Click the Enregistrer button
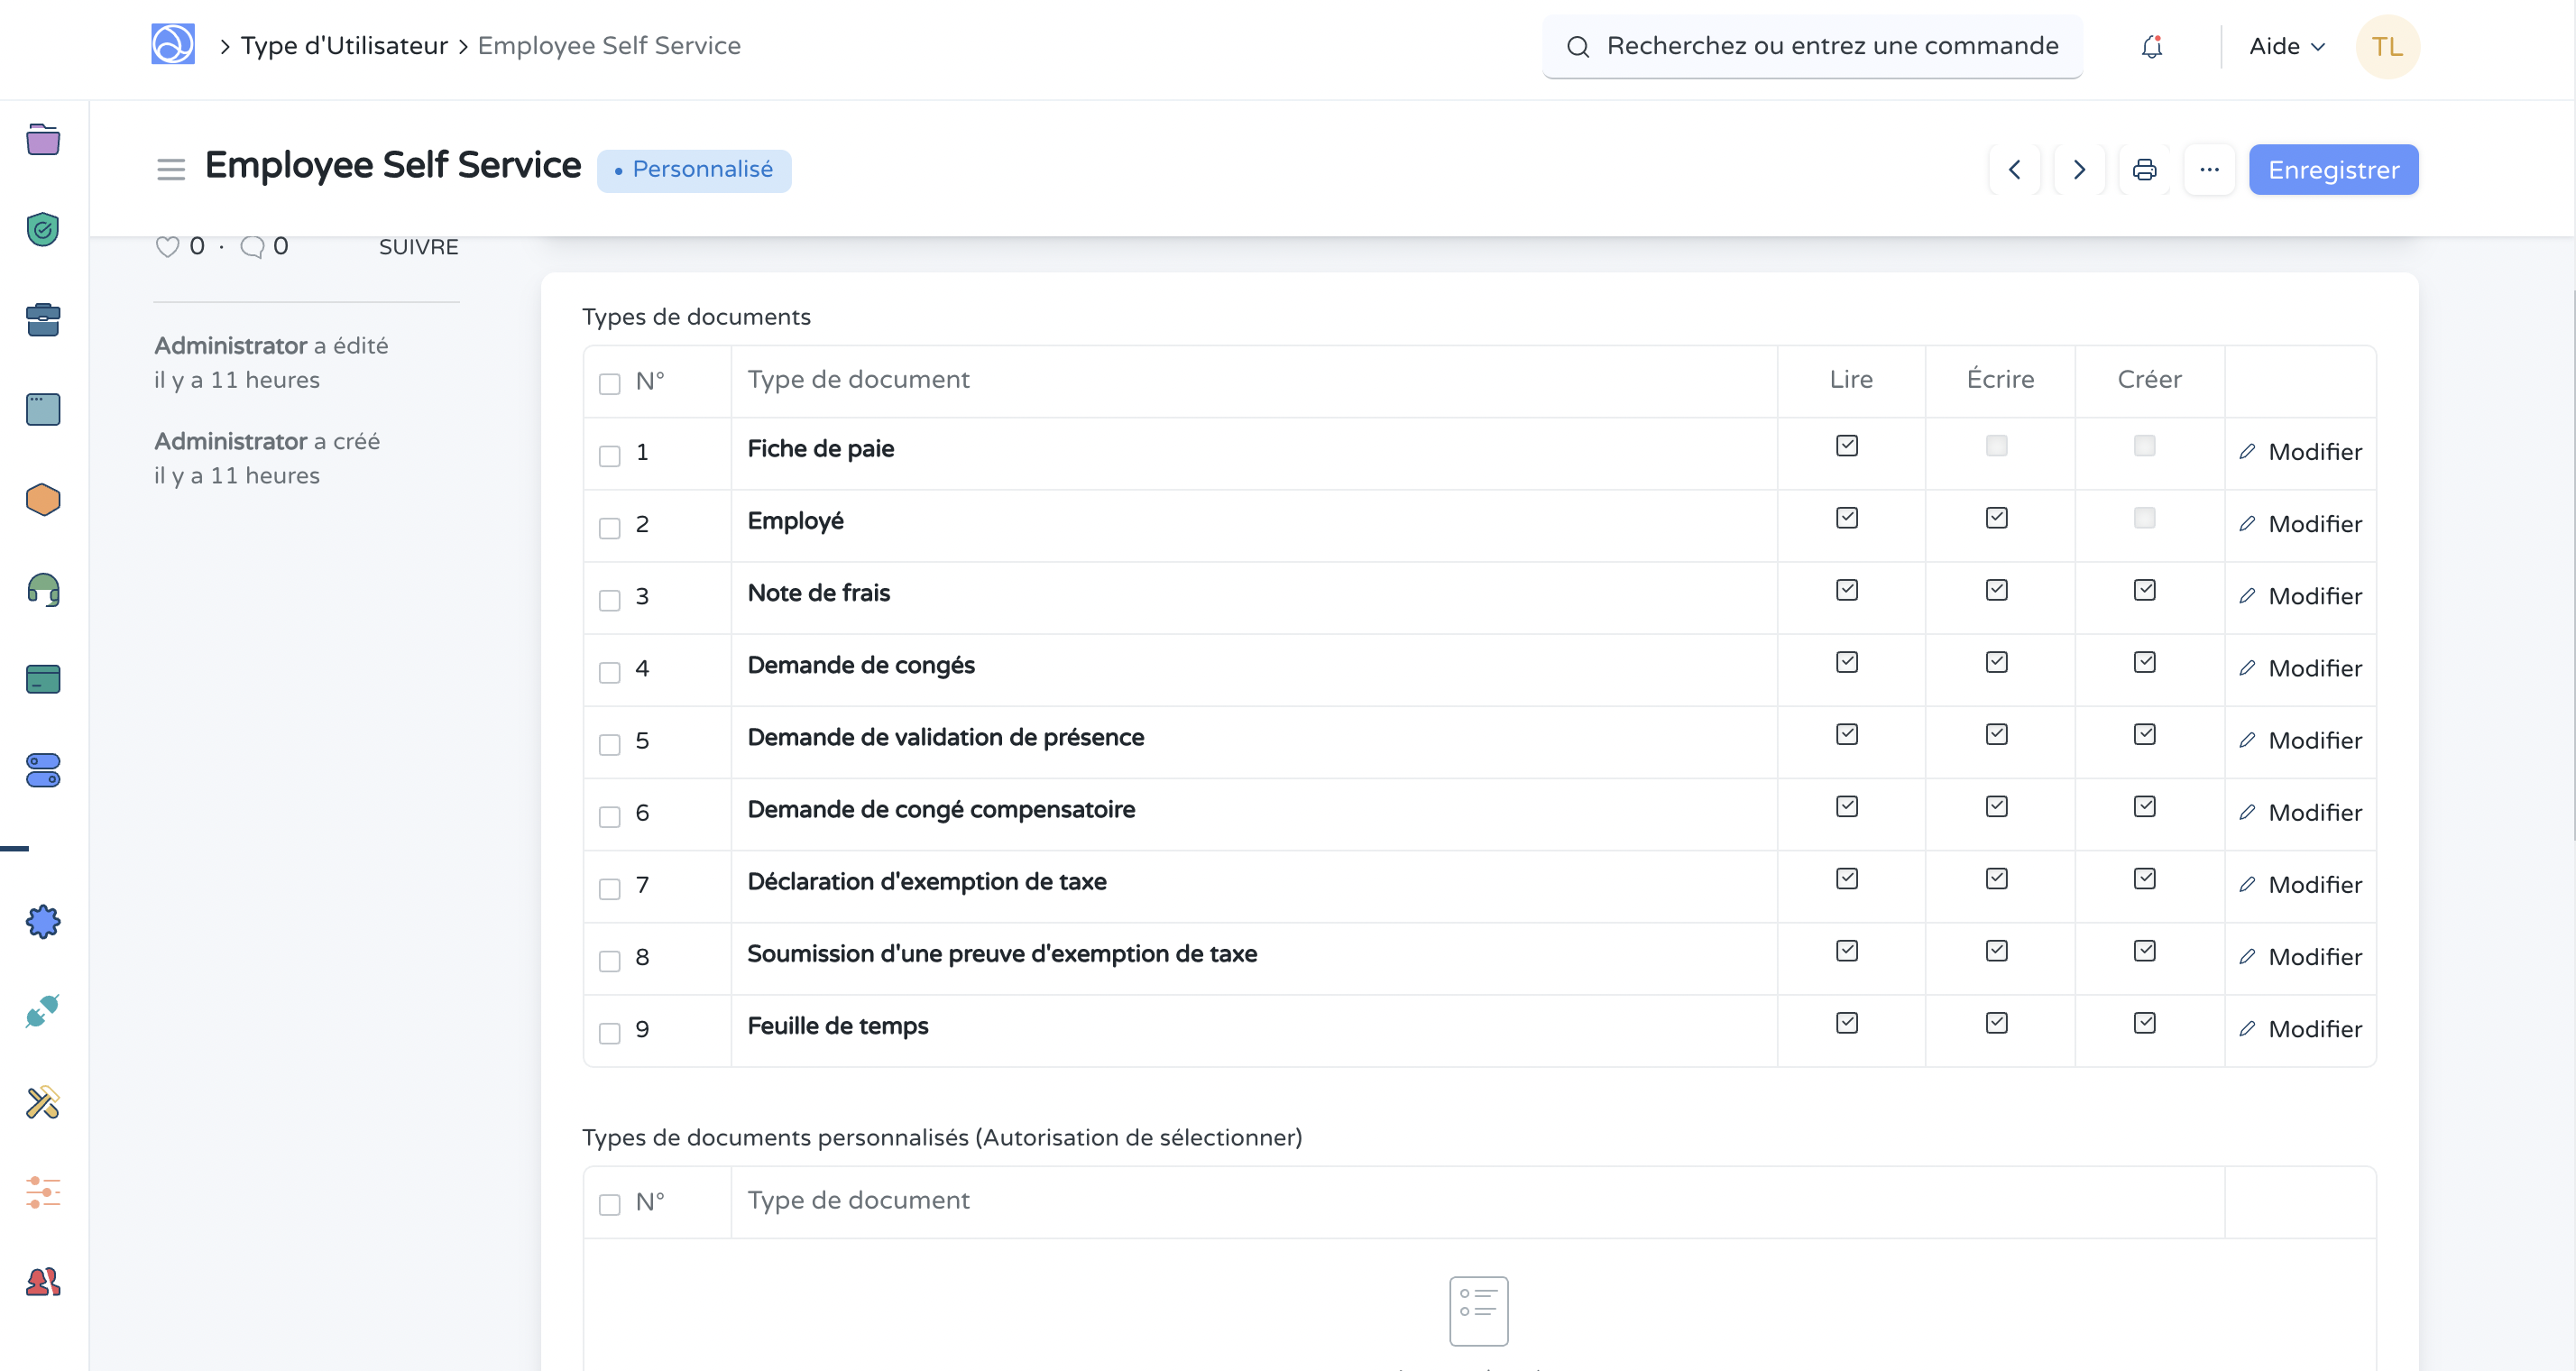The width and height of the screenshot is (2576, 1371). click(x=2333, y=170)
